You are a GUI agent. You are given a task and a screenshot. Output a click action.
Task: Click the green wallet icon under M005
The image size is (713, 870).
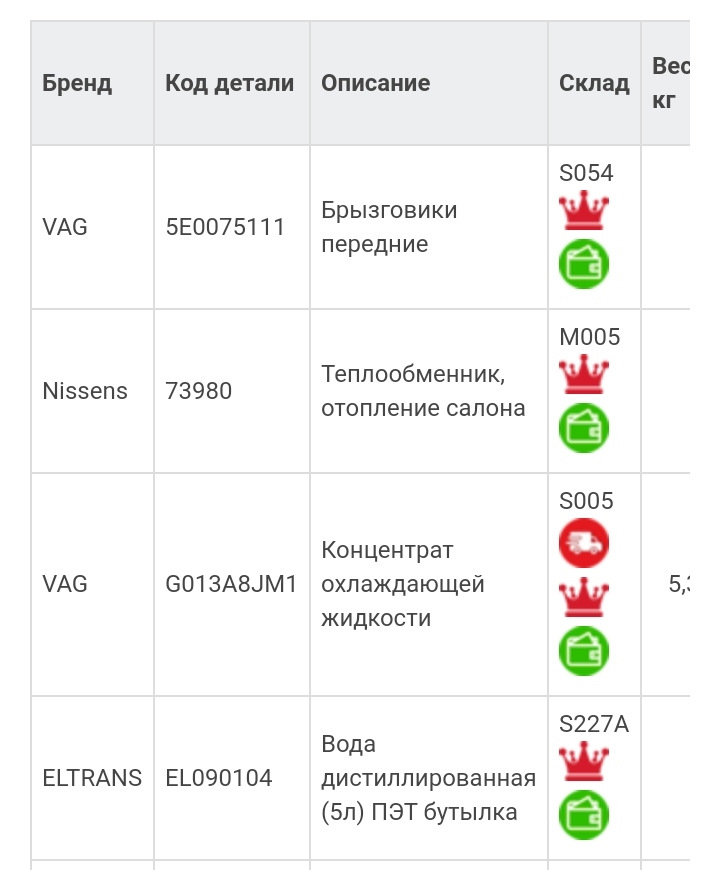(x=584, y=428)
